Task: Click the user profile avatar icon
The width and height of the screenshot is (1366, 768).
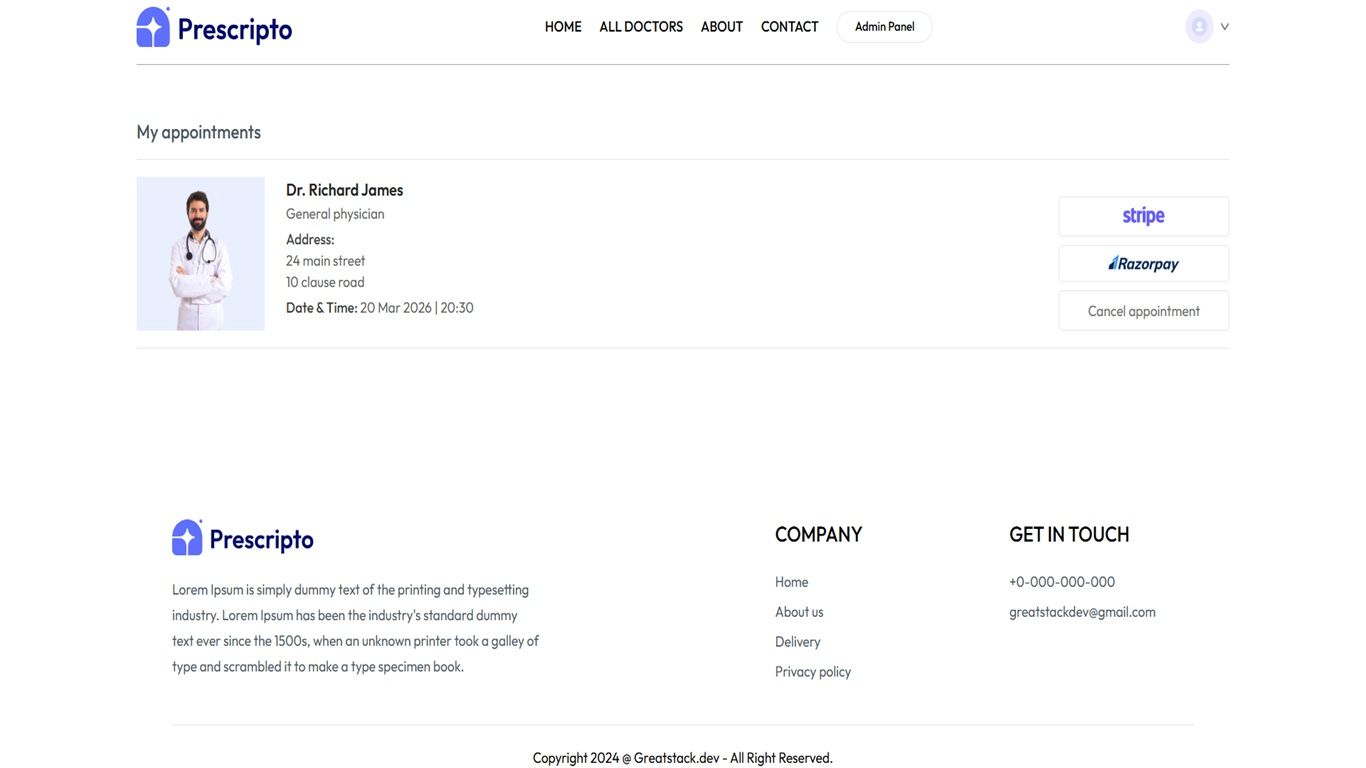Action: (x=1198, y=27)
